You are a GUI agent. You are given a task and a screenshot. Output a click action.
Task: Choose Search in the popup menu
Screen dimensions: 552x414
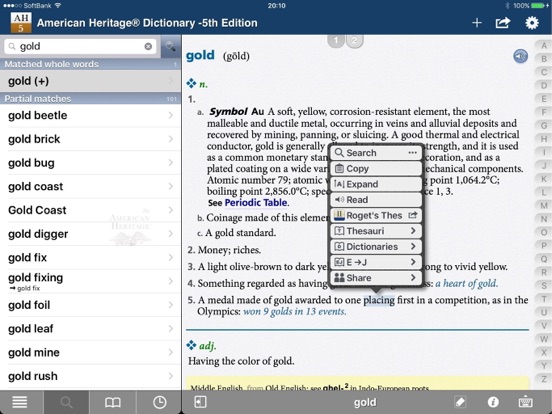coord(376,153)
